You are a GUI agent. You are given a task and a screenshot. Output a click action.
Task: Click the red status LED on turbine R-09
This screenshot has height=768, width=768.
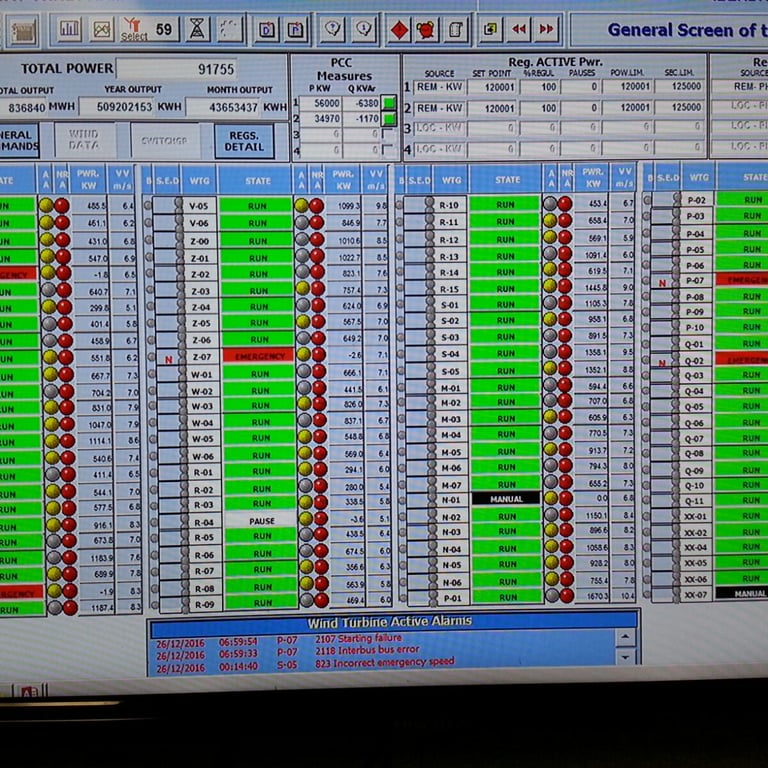(321, 600)
